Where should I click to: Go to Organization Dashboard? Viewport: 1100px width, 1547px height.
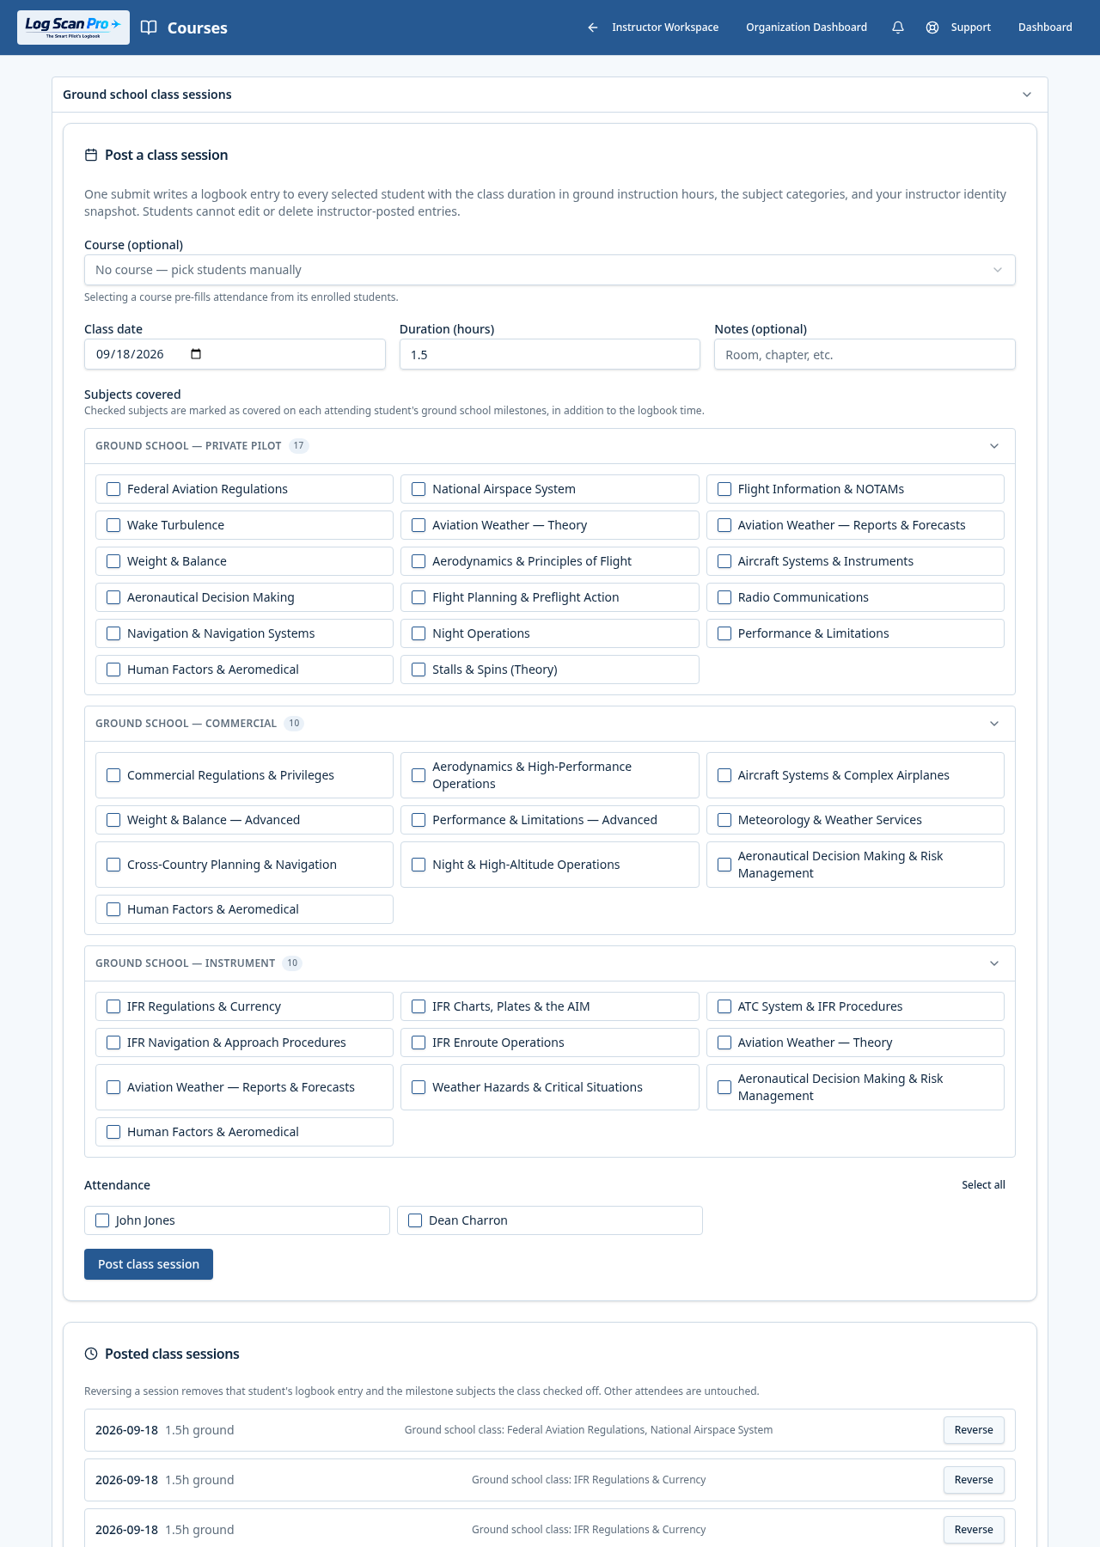[x=806, y=27]
